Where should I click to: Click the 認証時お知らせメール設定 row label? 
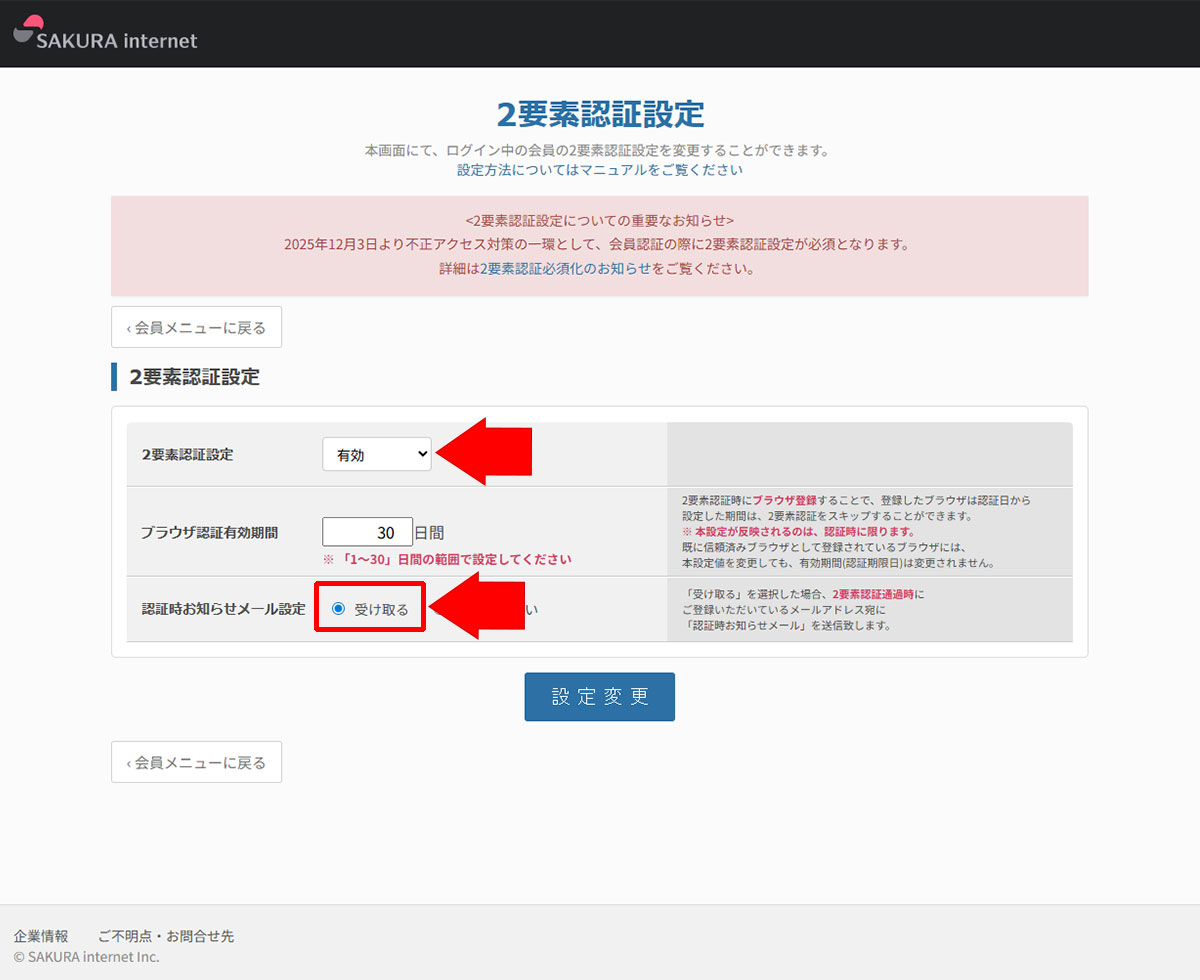(x=223, y=608)
